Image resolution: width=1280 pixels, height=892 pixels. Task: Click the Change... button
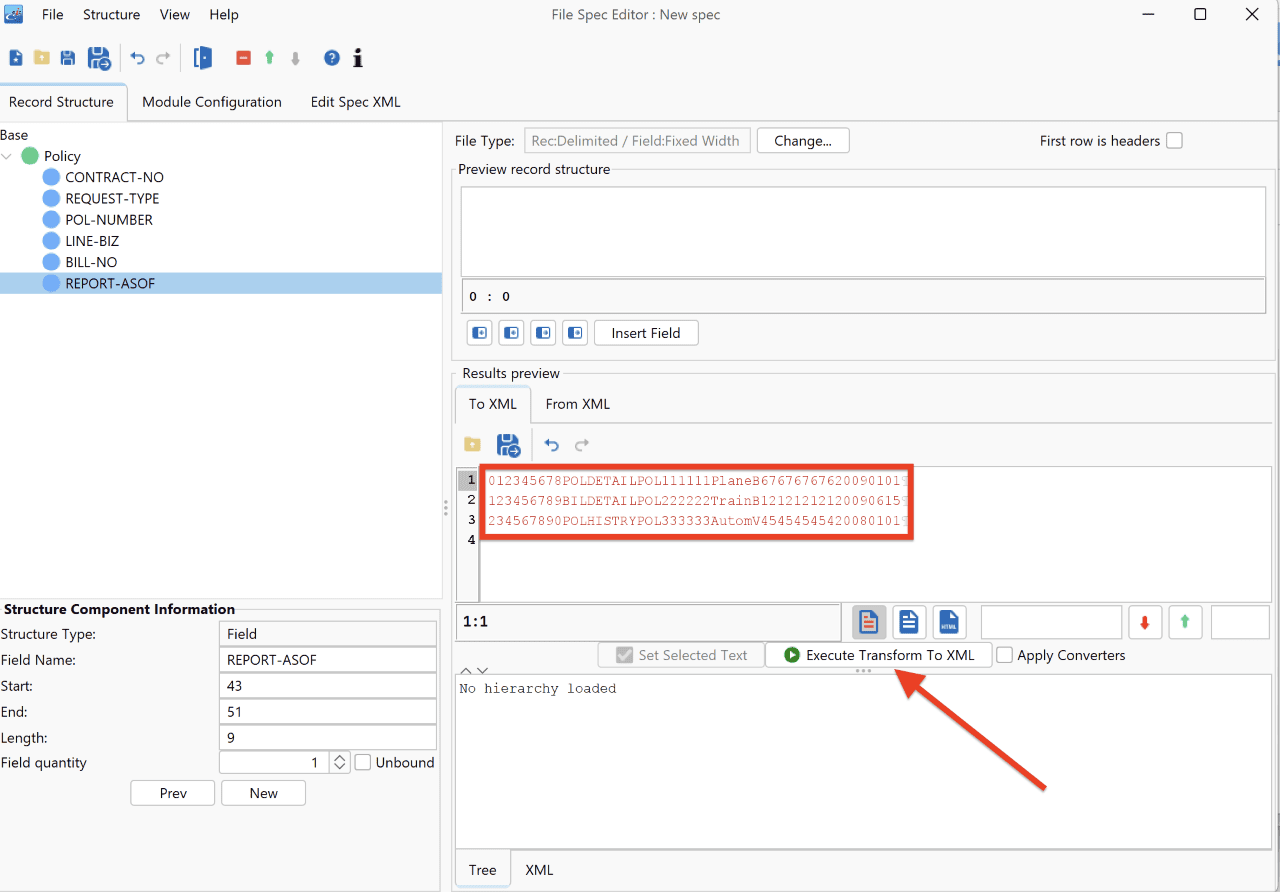pos(803,141)
